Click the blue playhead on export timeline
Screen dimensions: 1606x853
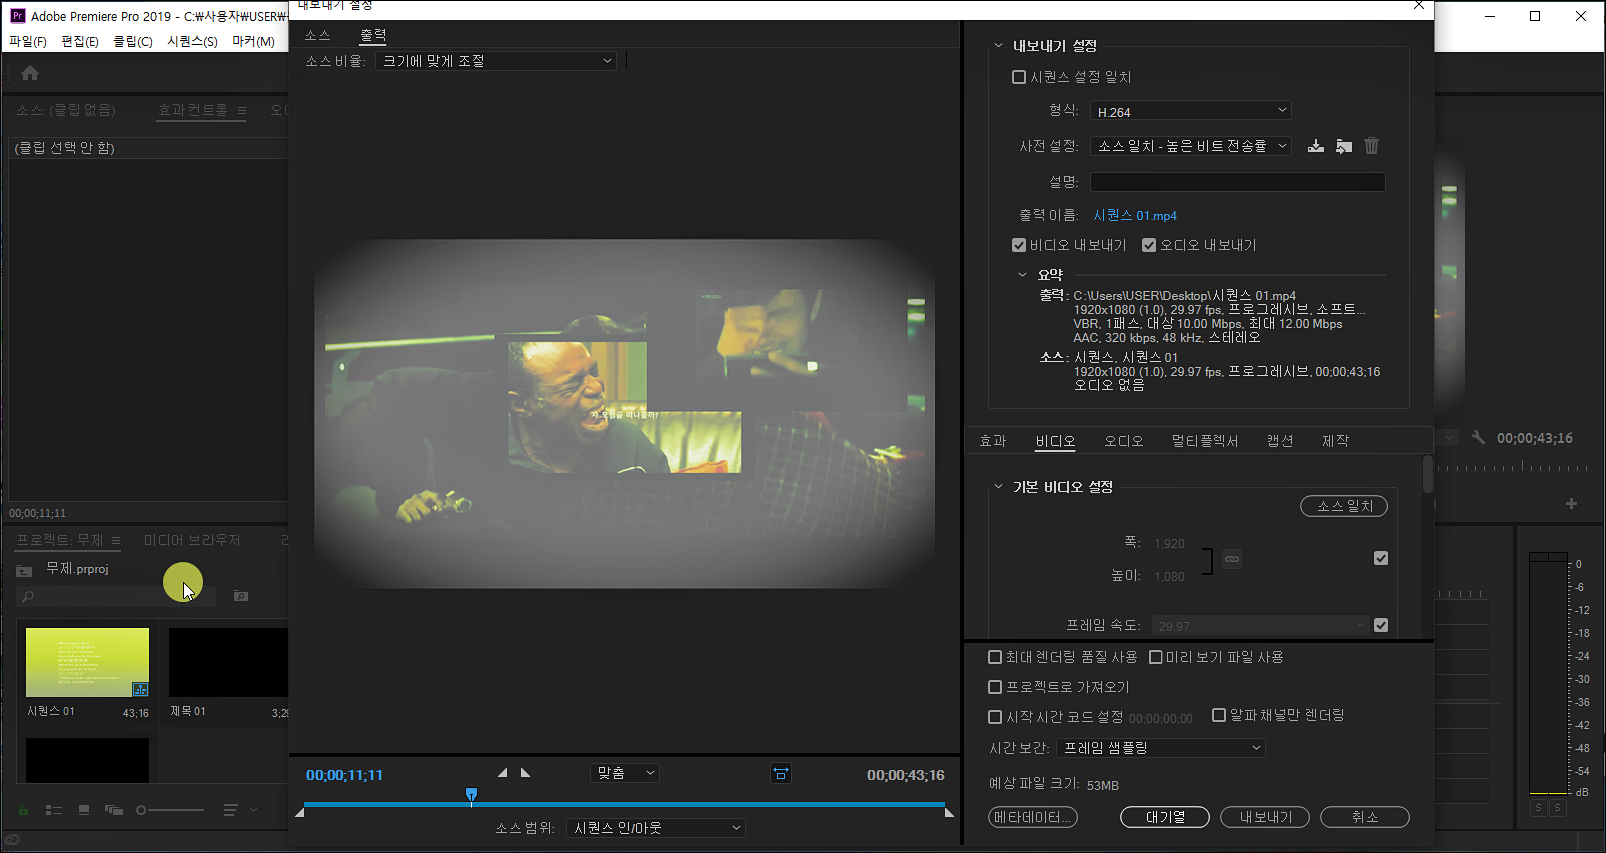[x=472, y=796]
